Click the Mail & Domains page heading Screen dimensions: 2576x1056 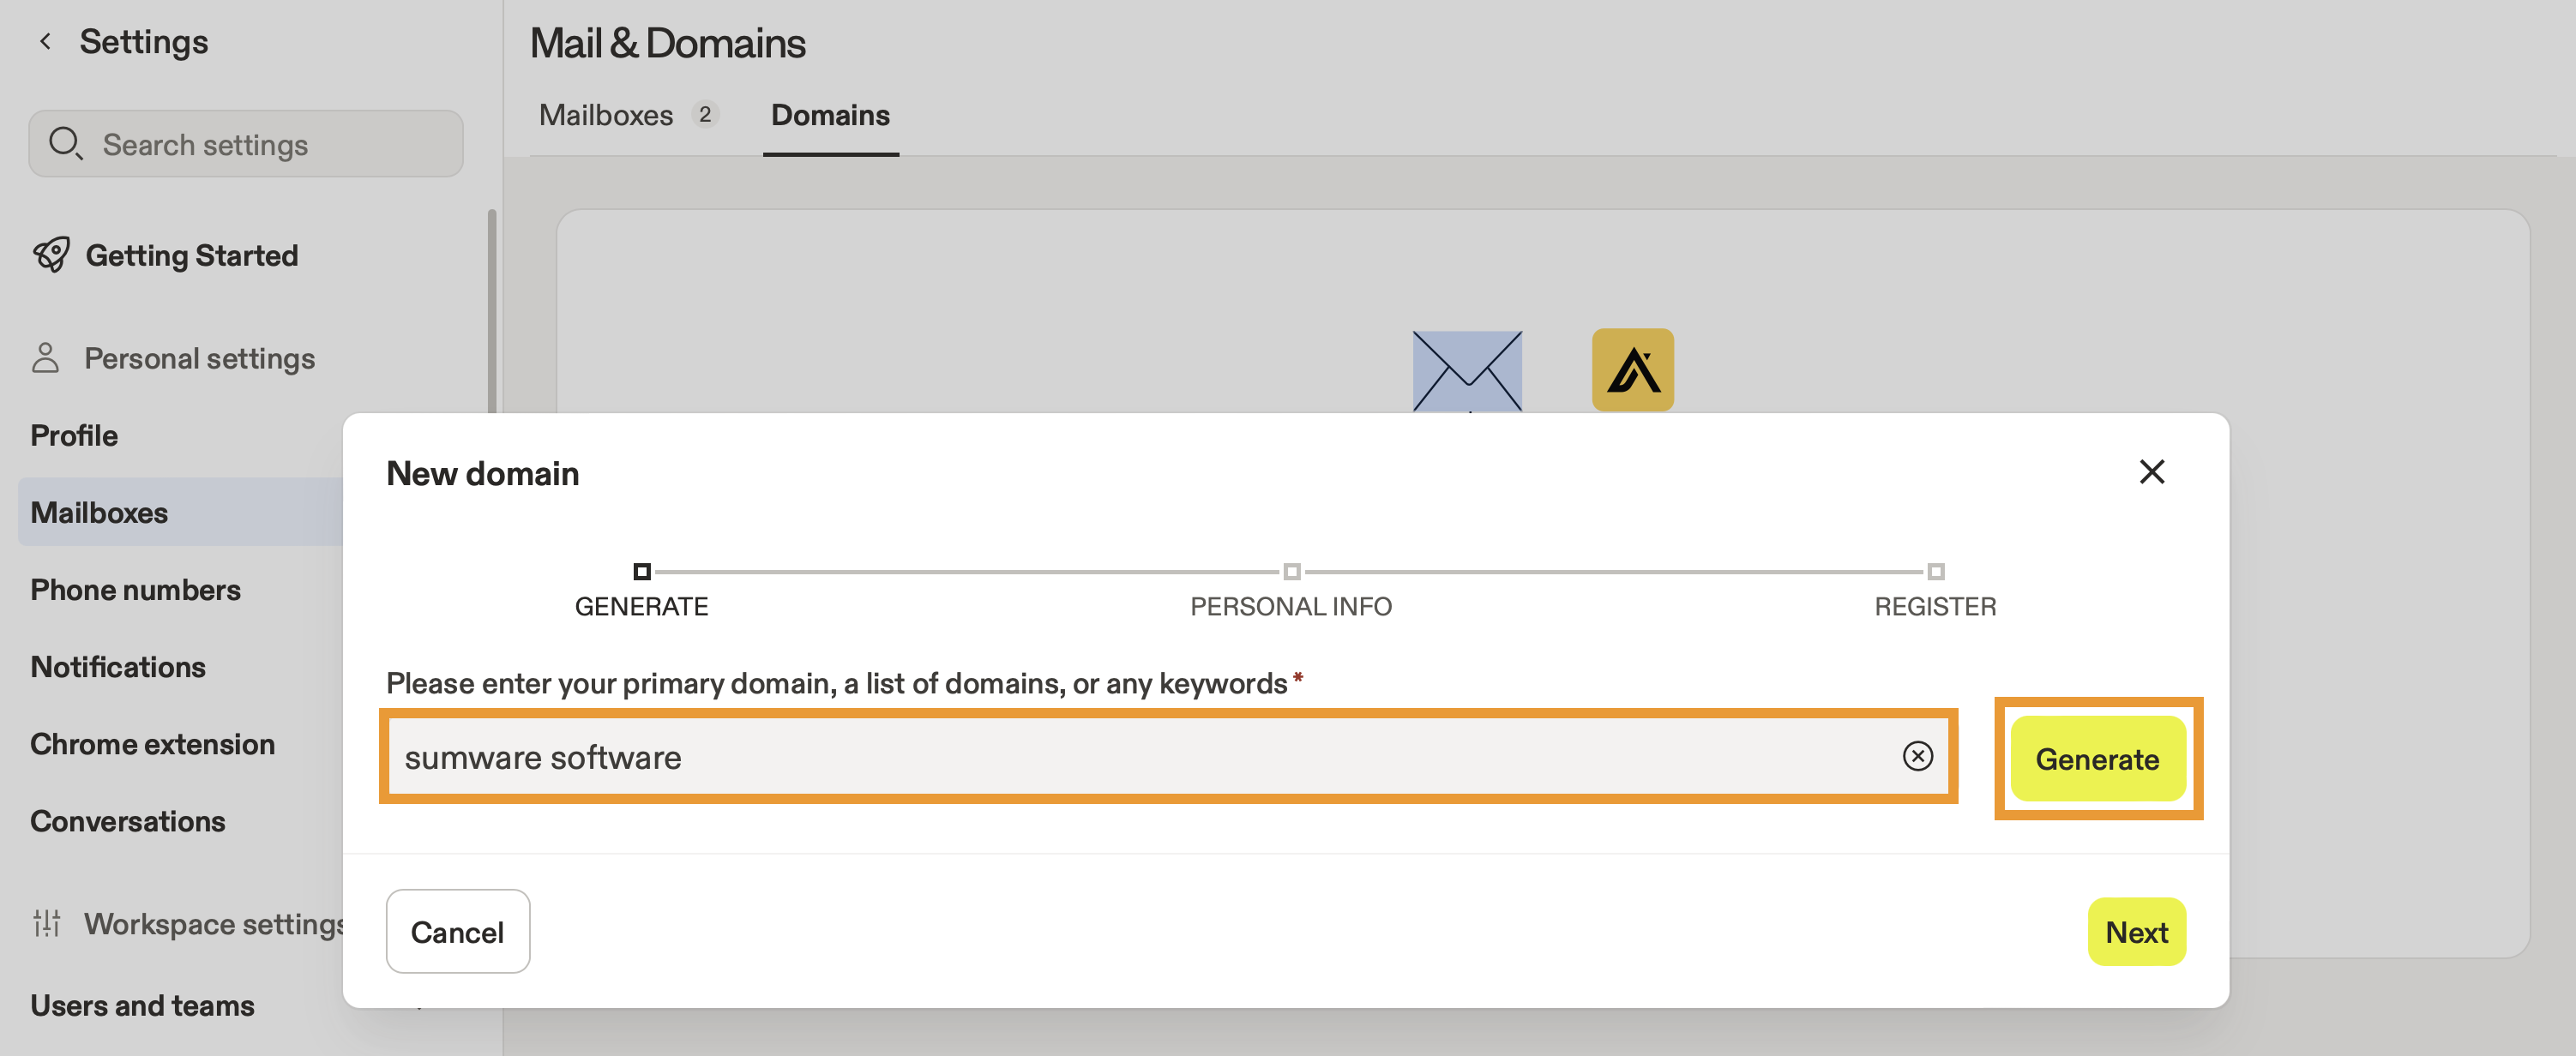pyautogui.click(x=668, y=42)
